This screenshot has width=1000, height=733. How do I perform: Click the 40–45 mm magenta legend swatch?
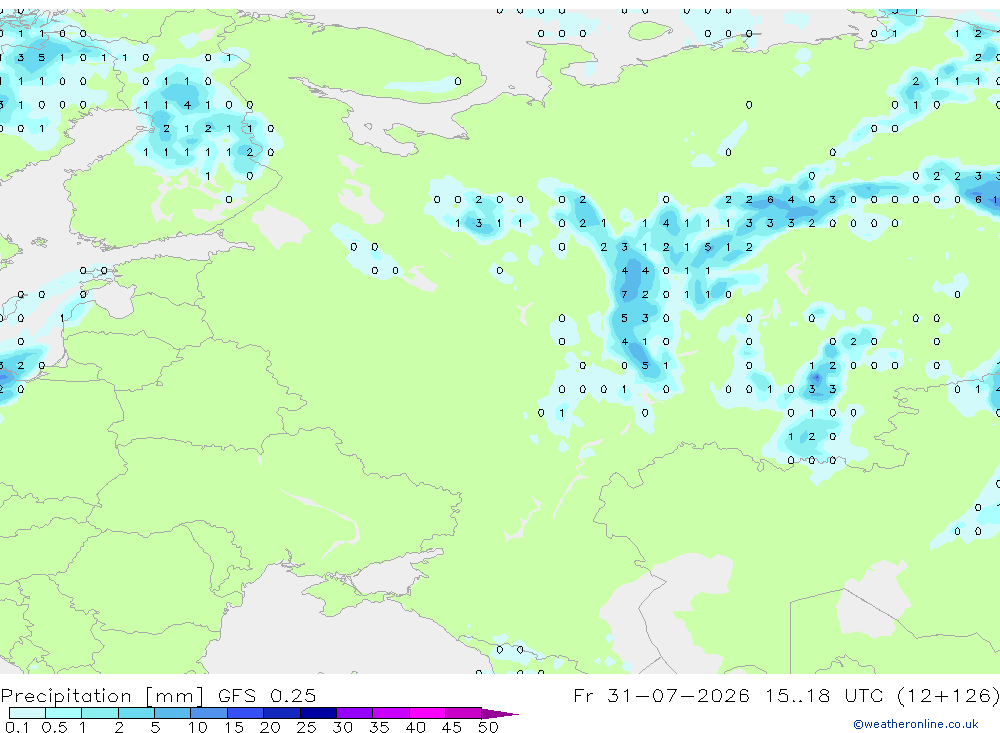tap(427, 713)
